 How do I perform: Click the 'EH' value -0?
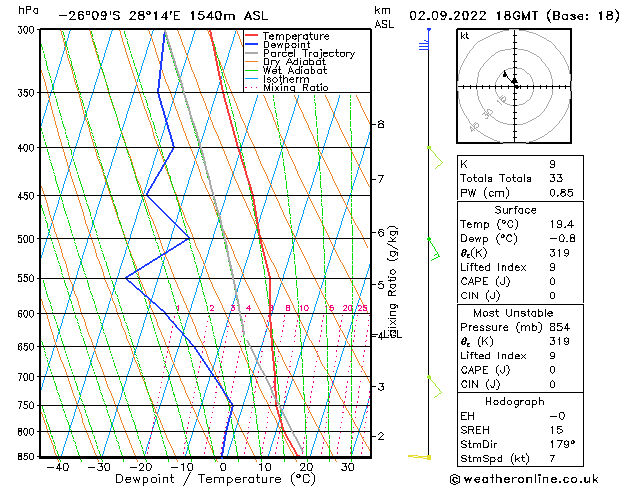click(558, 416)
